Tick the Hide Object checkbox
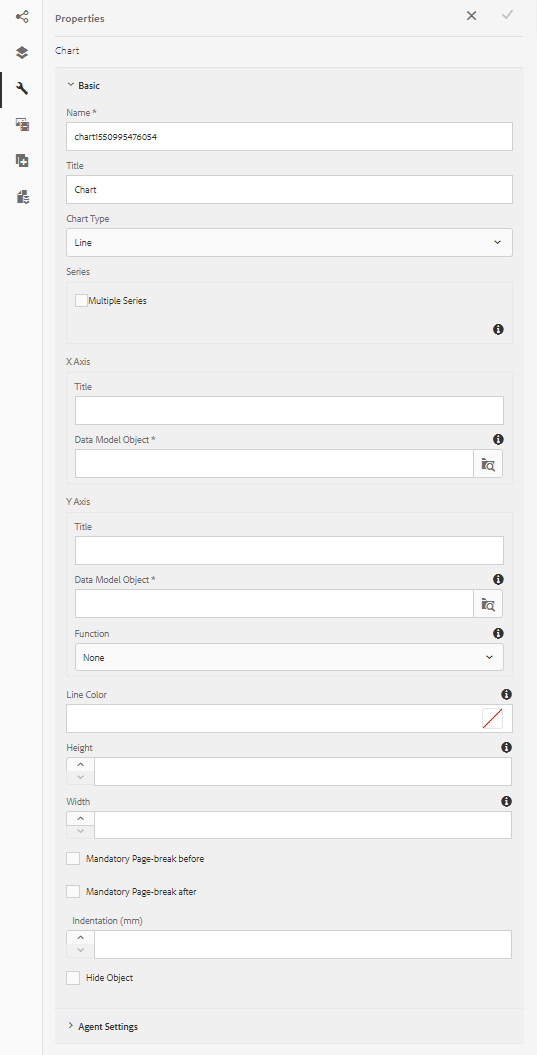The height and width of the screenshot is (1055, 537). [x=73, y=978]
